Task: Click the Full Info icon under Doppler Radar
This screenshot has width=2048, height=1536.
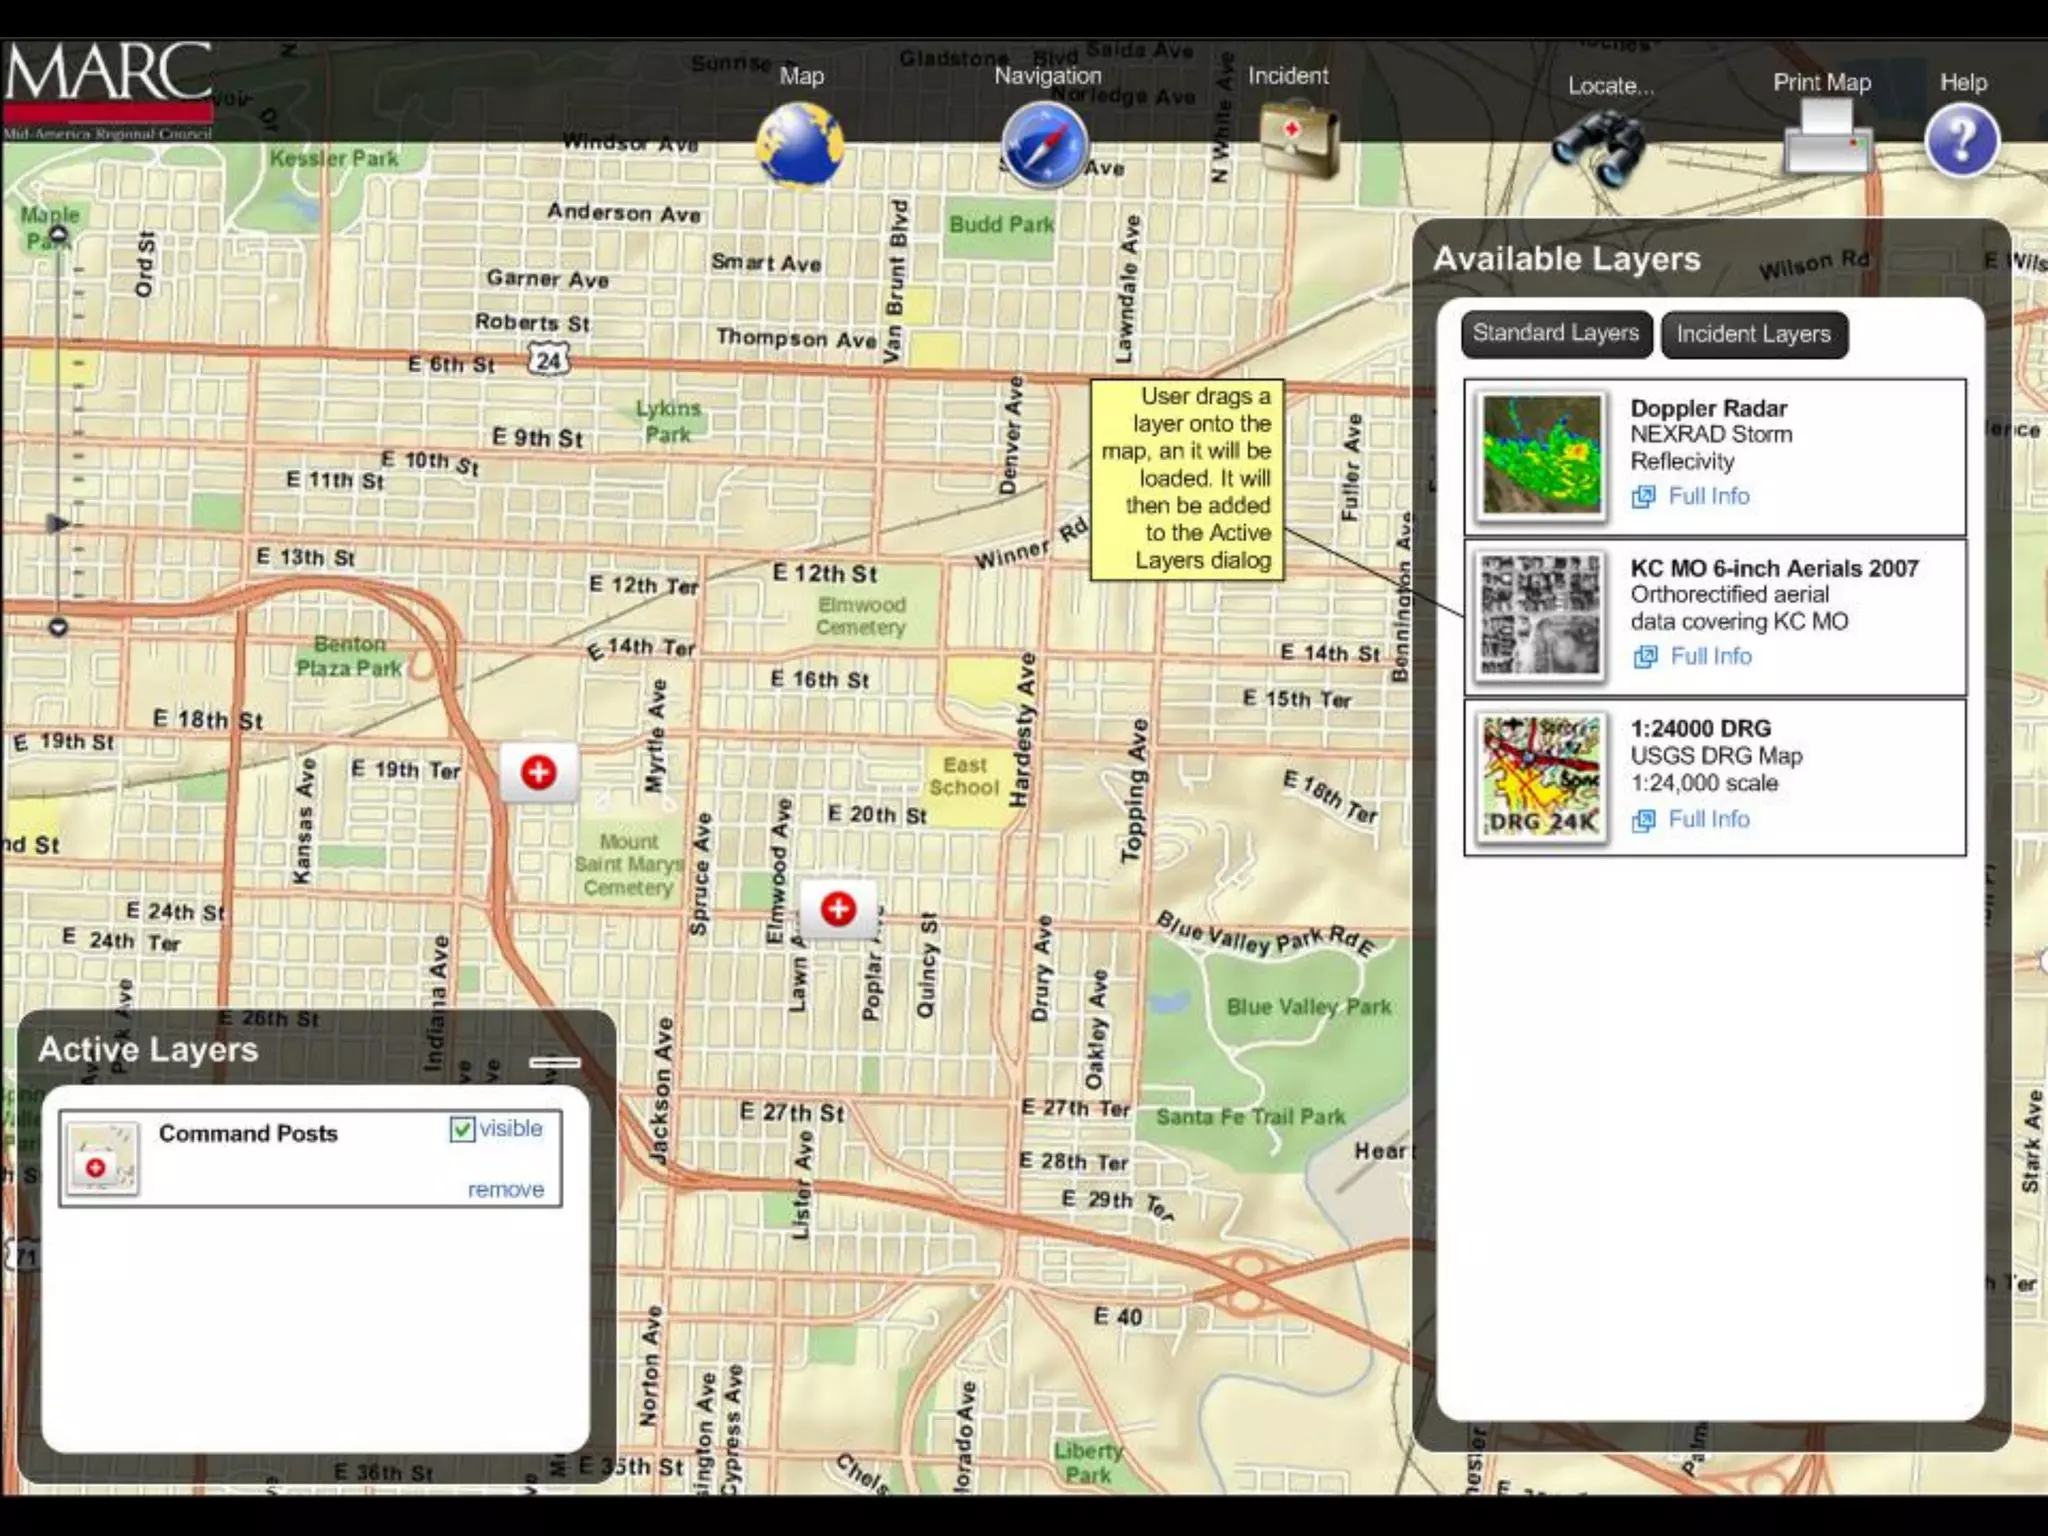Action: pyautogui.click(x=1643, y=497)
